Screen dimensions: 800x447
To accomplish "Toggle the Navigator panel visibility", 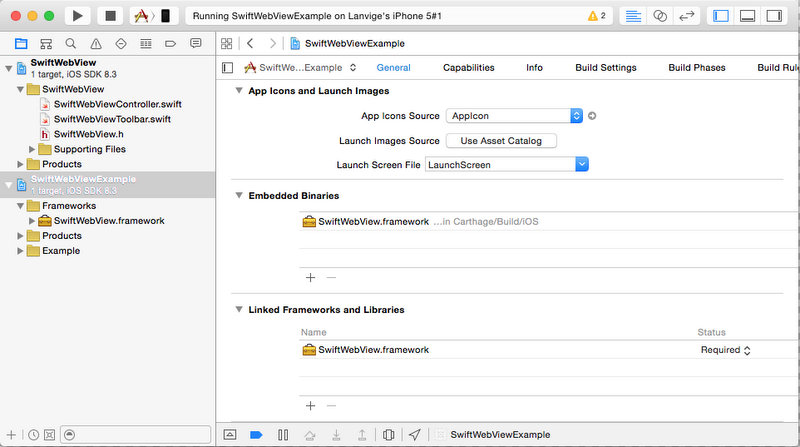I will pos(721,16).
